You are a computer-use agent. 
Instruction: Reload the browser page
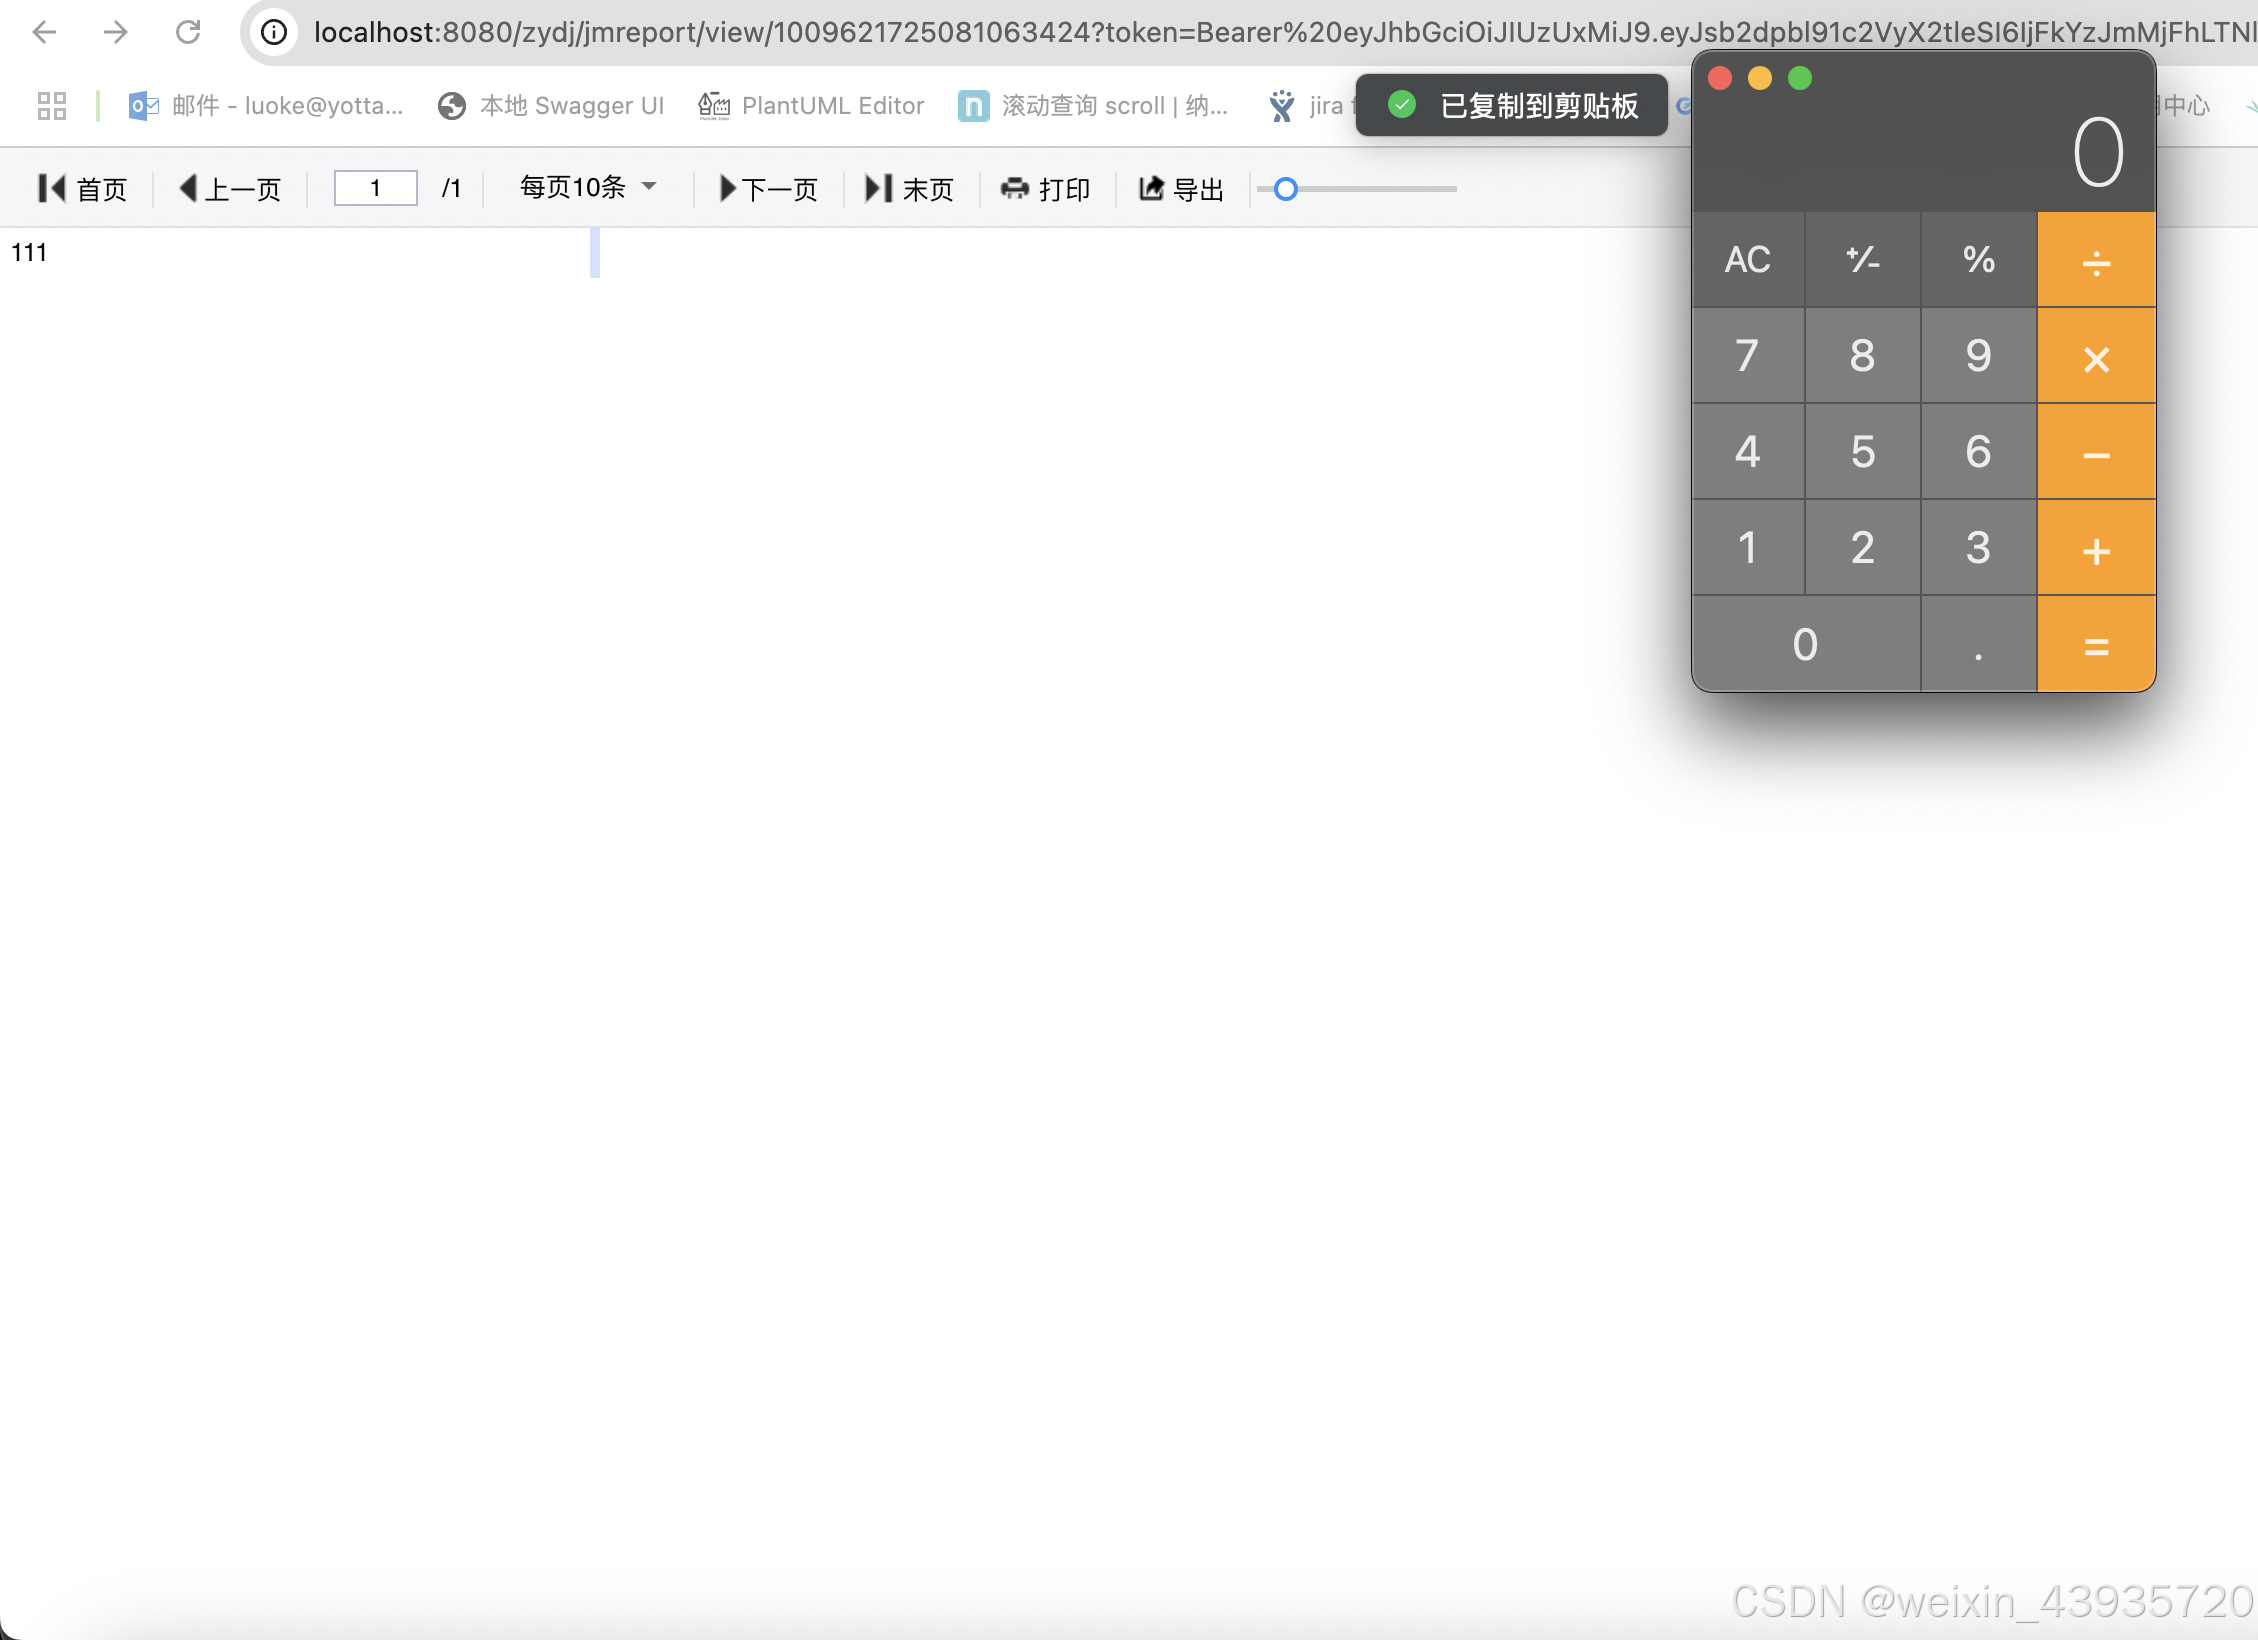coord(188,32)
